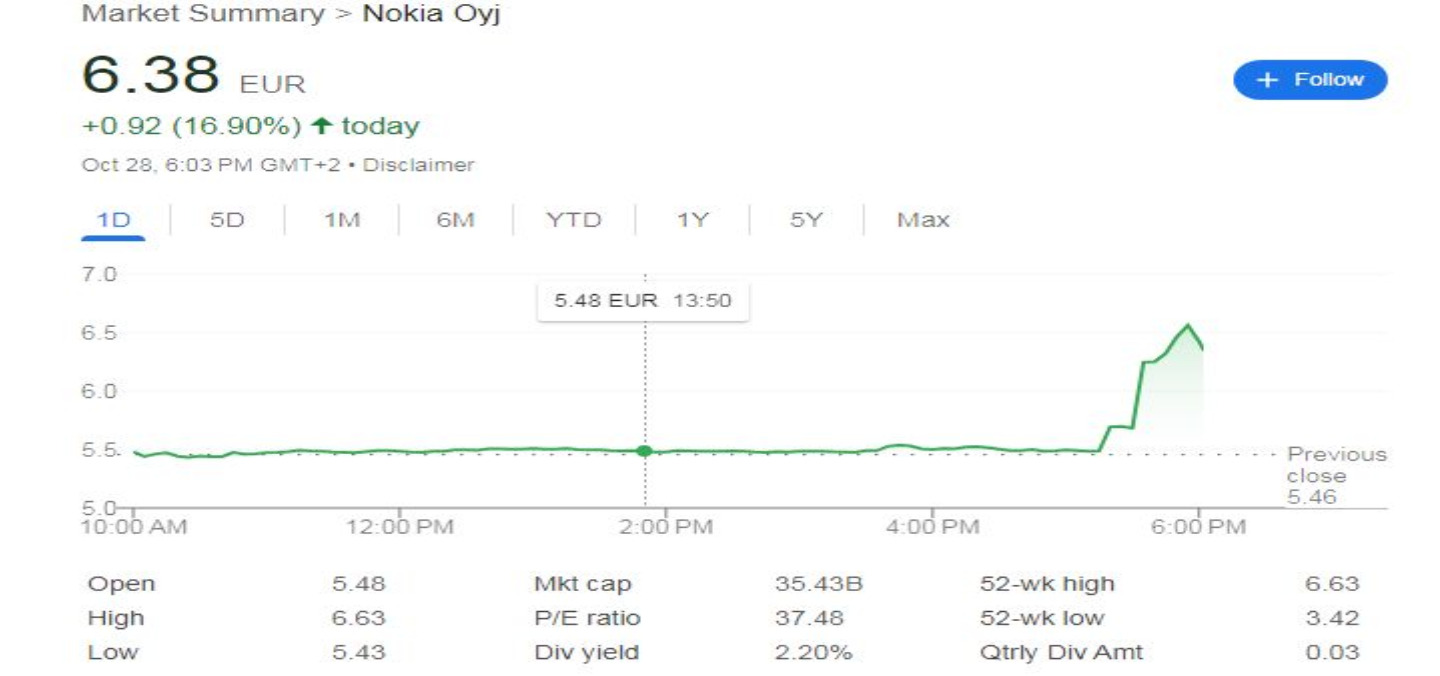Click the Nokia Oyj breadcrumb title
This screenshot has height=676, width=1440.
(430, 14)
